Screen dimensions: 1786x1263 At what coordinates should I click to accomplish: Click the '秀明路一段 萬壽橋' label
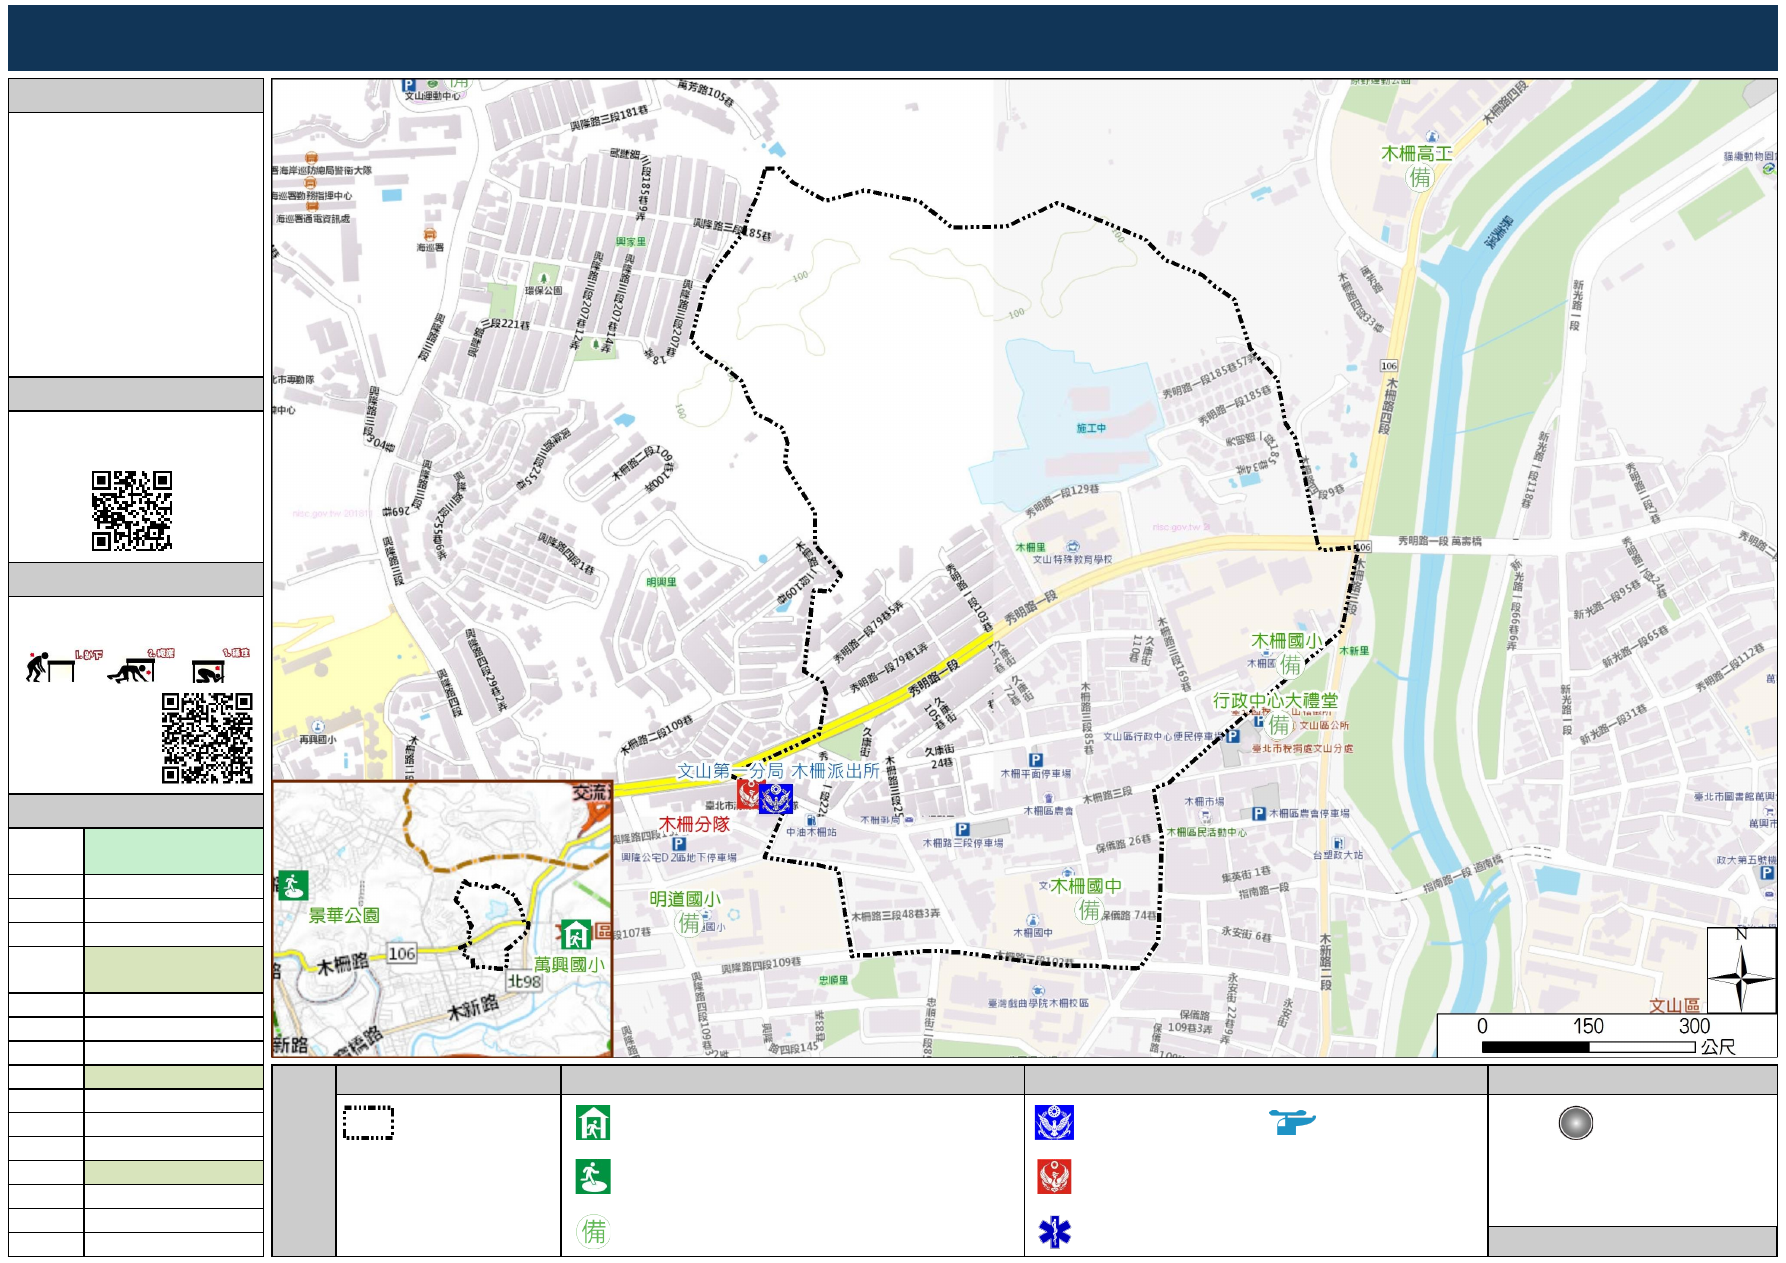coord(1440,540)
